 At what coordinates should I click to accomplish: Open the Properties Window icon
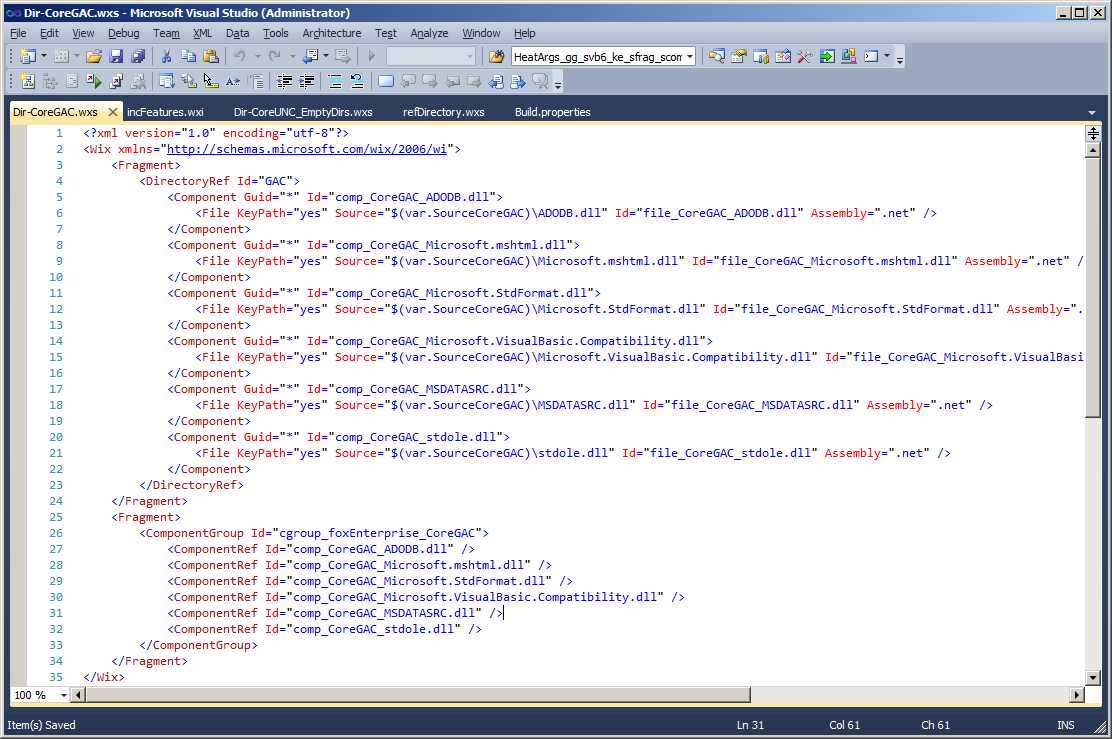[738, 57]
